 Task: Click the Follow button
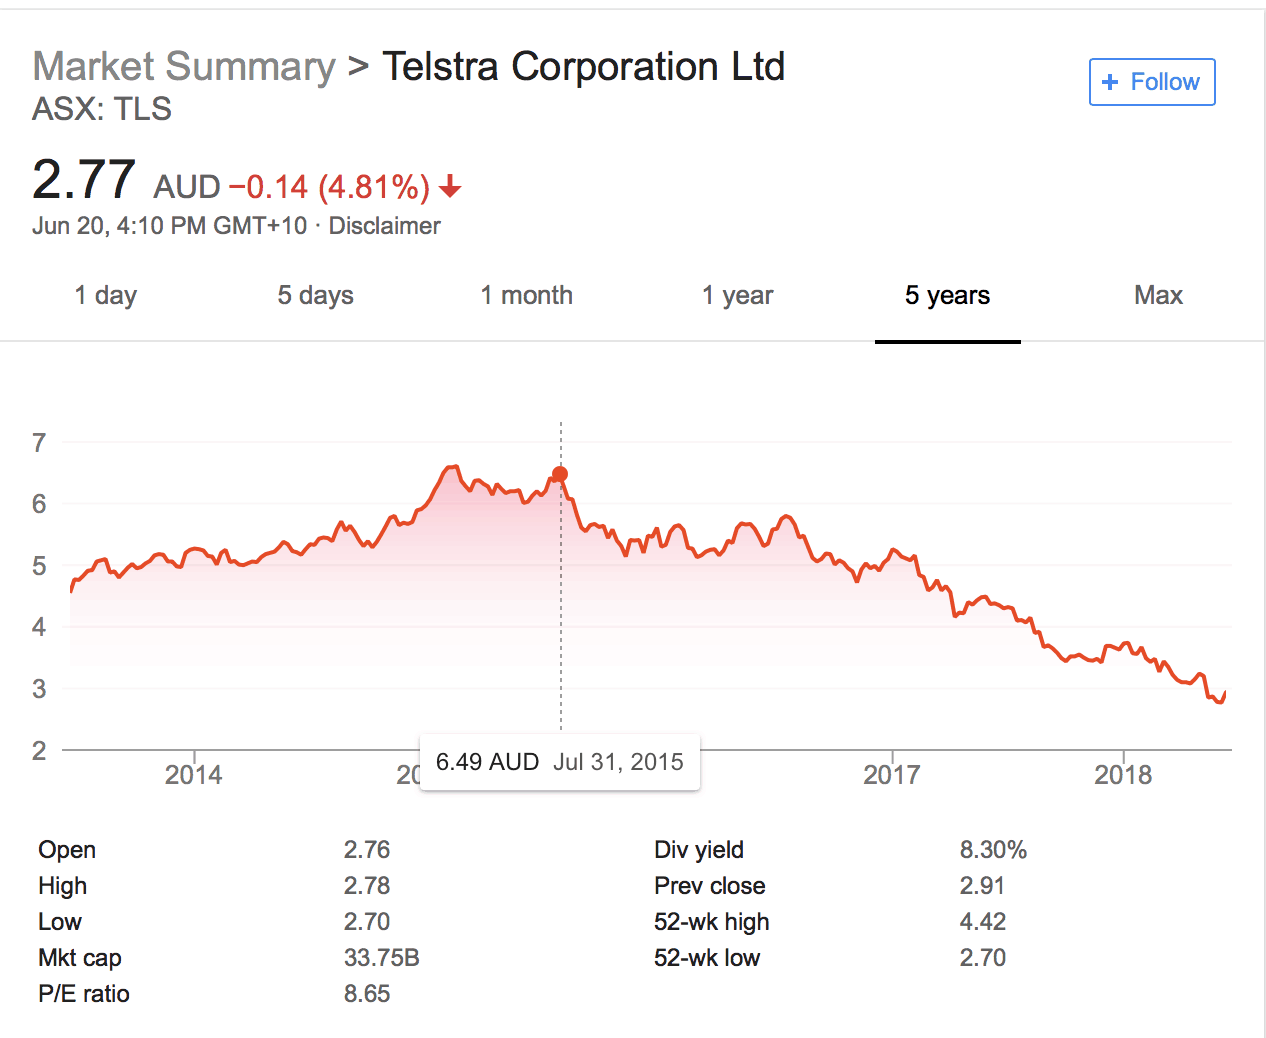pos(1152,82)
